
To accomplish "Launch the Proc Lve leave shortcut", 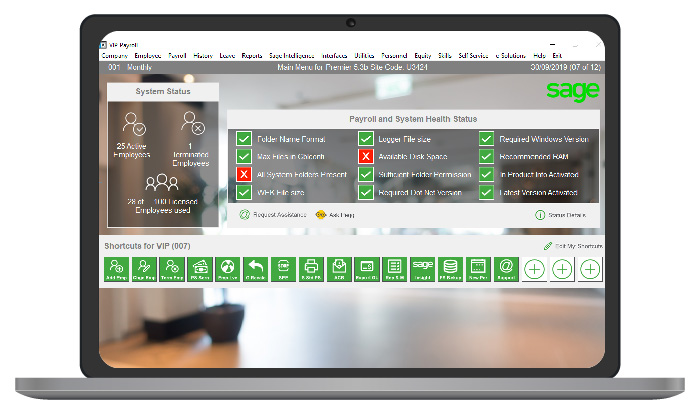I will tap(228, 269).
